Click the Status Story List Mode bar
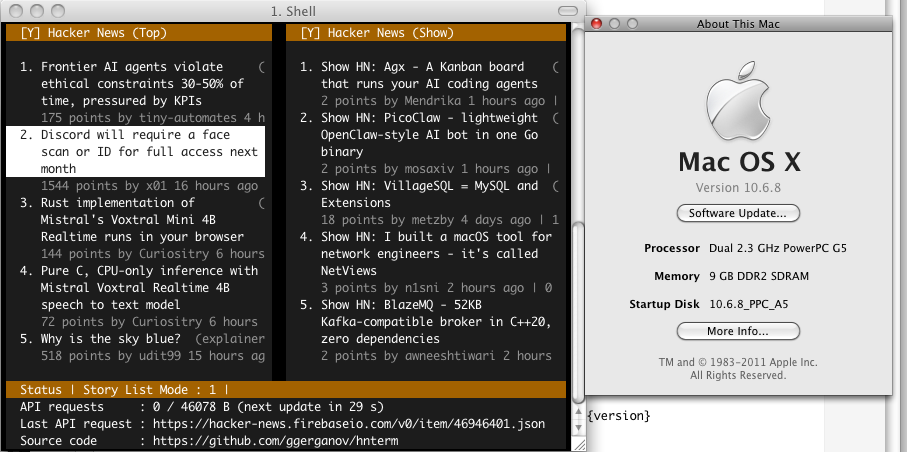Viewport: 907px width, 452px height. coord(286,389)
